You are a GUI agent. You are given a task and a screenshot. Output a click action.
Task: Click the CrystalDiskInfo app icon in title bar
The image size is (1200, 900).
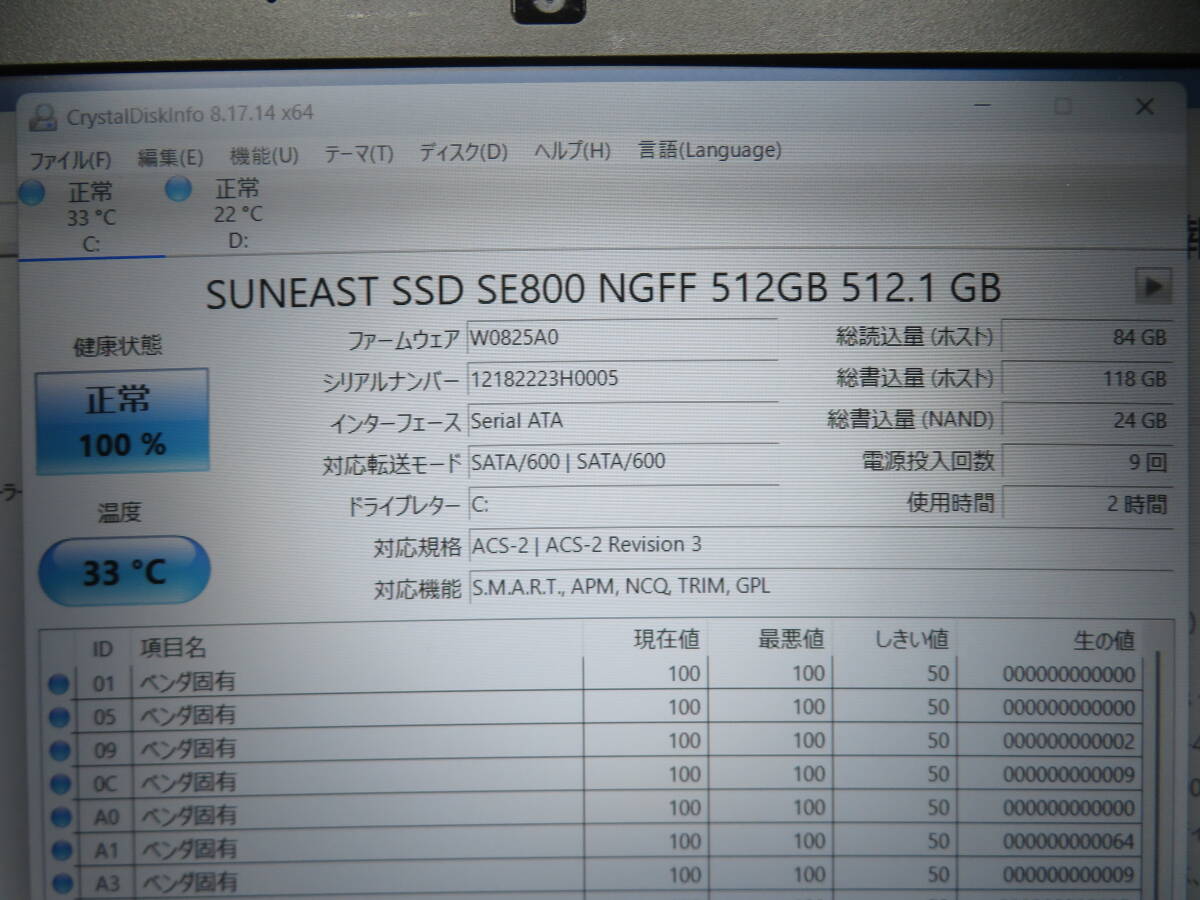point(43,116)
